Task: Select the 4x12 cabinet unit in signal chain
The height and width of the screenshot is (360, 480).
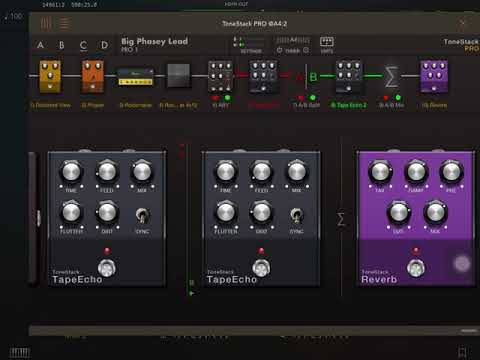Action: coord(178,76)
